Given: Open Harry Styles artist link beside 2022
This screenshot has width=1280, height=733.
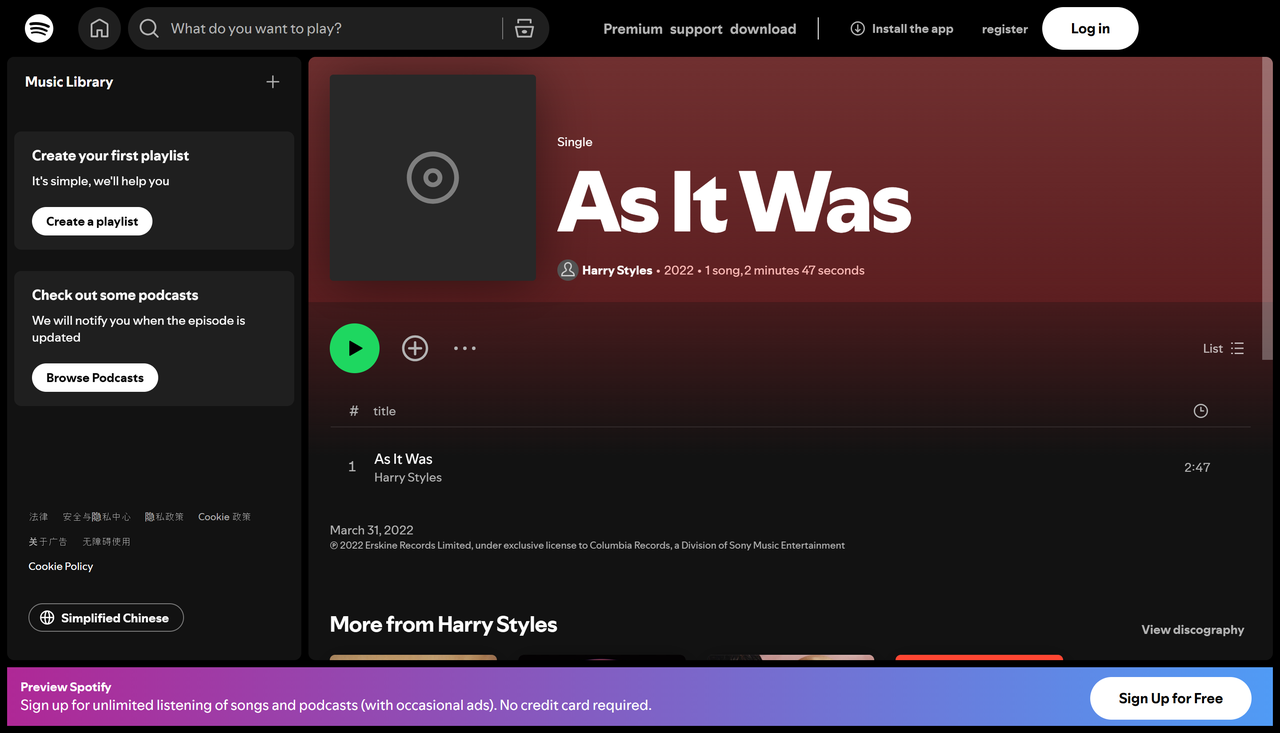Looking at the screenshot, I should (617, 270).
